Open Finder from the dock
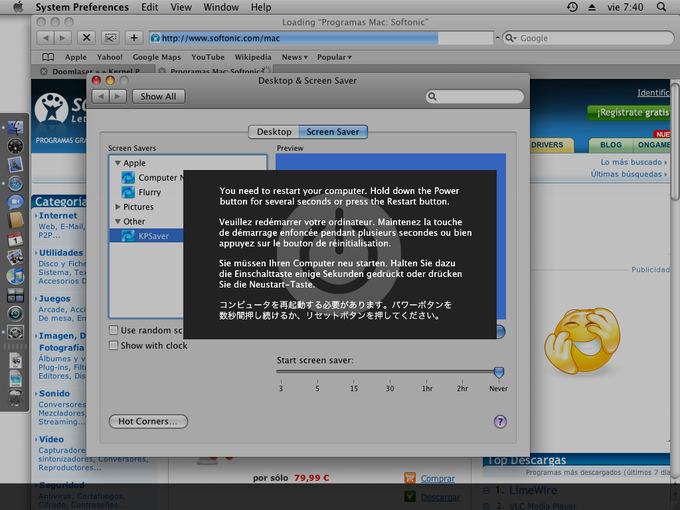The image size is (680, 510). point(15,128)
